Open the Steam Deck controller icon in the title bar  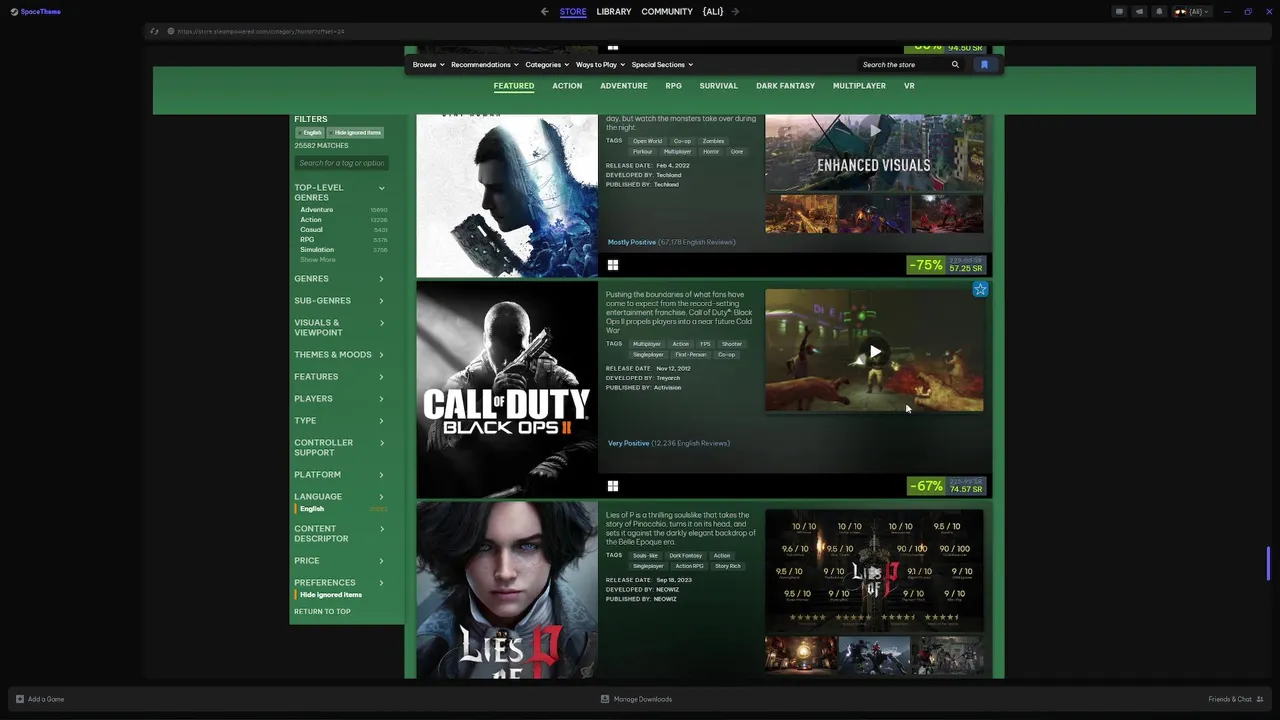click(x=1119, y=12)
